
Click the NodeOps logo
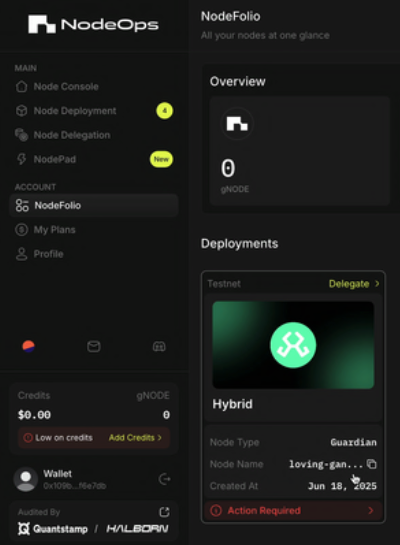tap(93, 24)
